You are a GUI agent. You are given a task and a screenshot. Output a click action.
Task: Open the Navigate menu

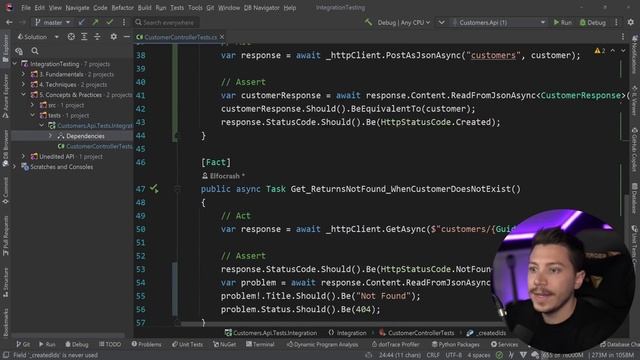click(x=77, y=8)
